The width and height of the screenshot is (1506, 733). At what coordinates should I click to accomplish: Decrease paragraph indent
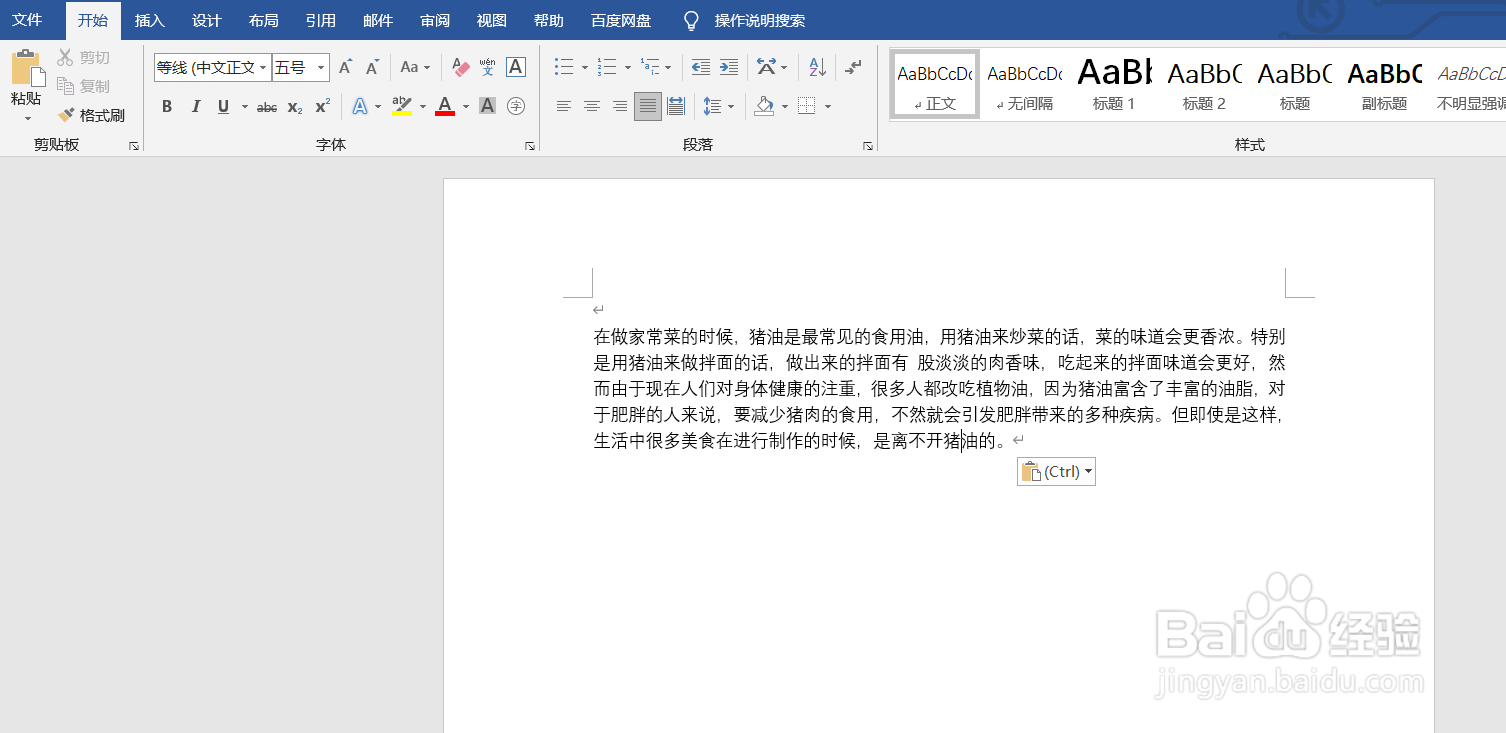(x=701, y=67)
